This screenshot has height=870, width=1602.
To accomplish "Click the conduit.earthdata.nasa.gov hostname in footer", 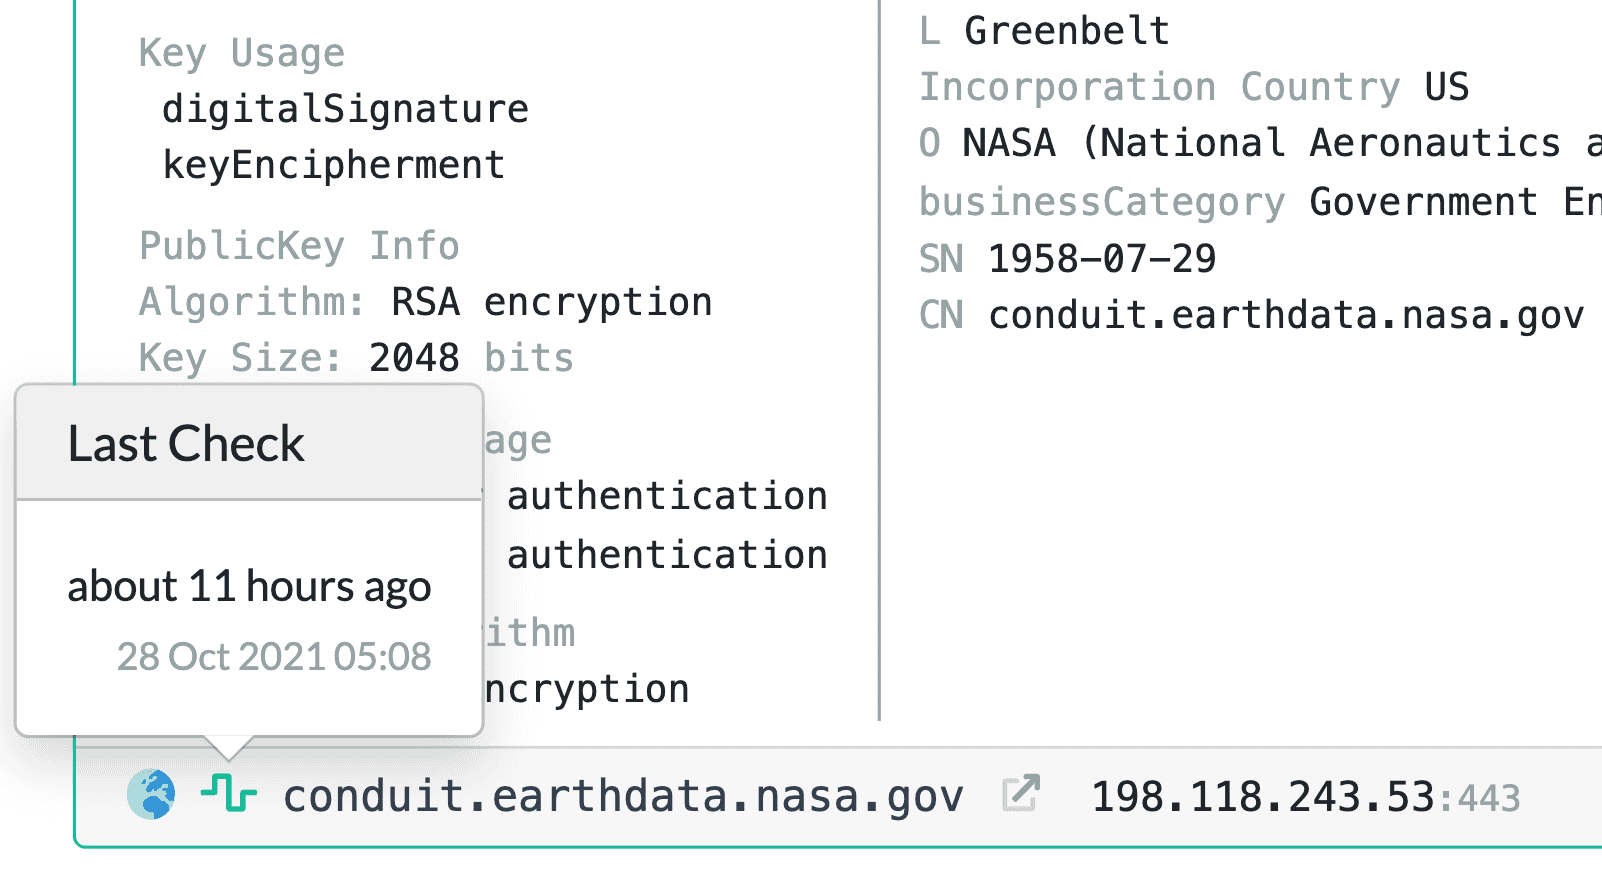I will [622, 797].
